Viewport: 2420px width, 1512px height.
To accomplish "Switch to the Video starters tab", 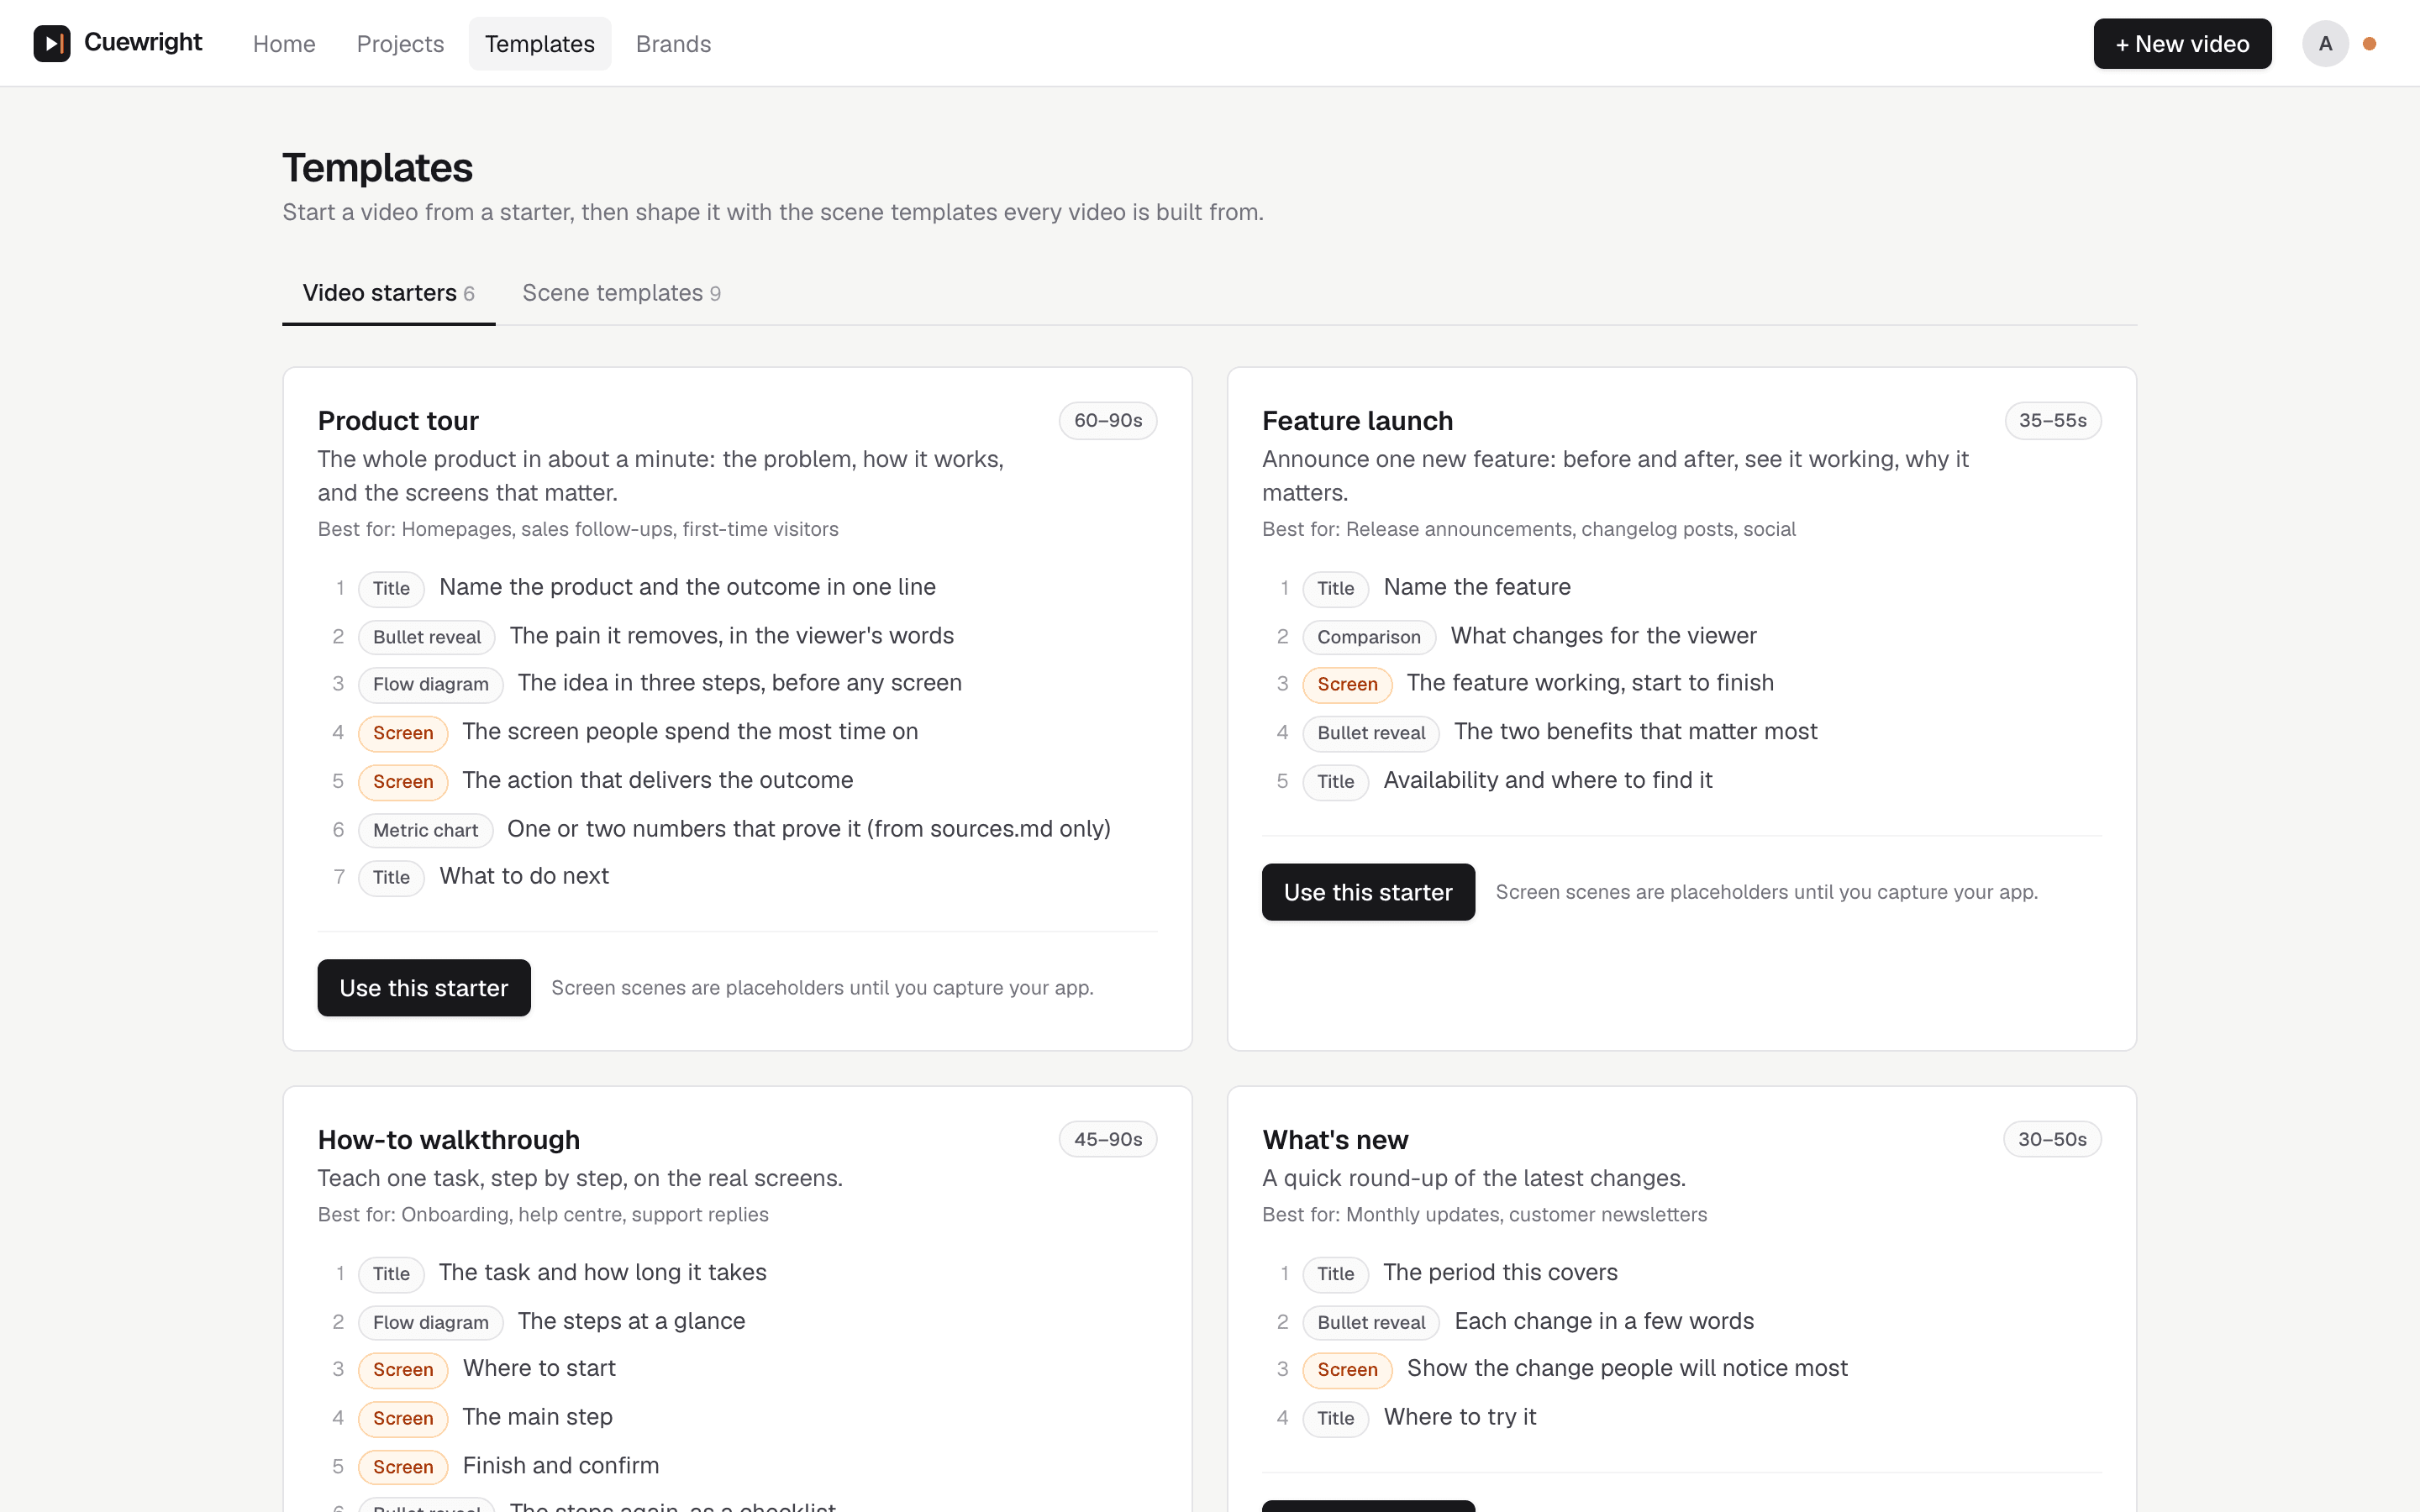I will pos(389,293).
